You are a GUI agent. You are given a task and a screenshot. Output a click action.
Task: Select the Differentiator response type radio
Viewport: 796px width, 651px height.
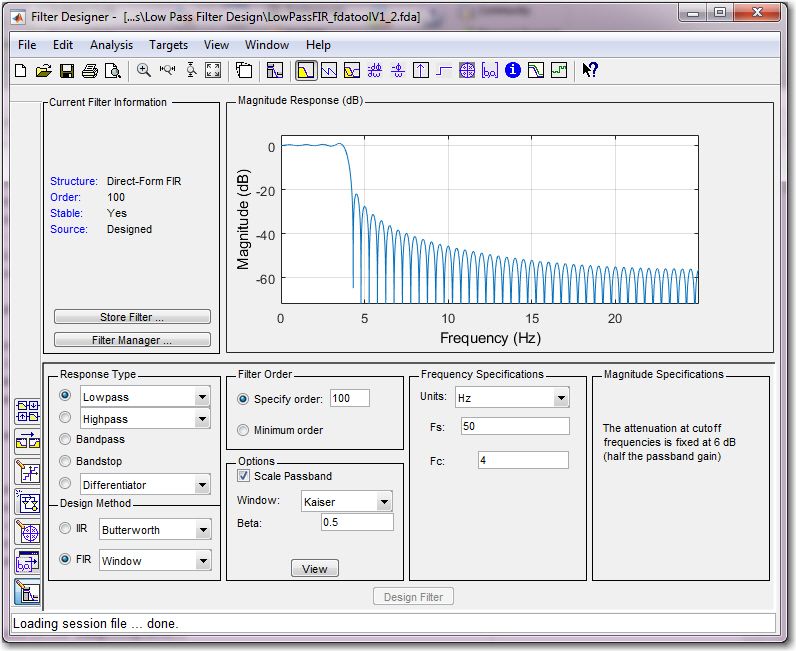[x=65, y=483]
